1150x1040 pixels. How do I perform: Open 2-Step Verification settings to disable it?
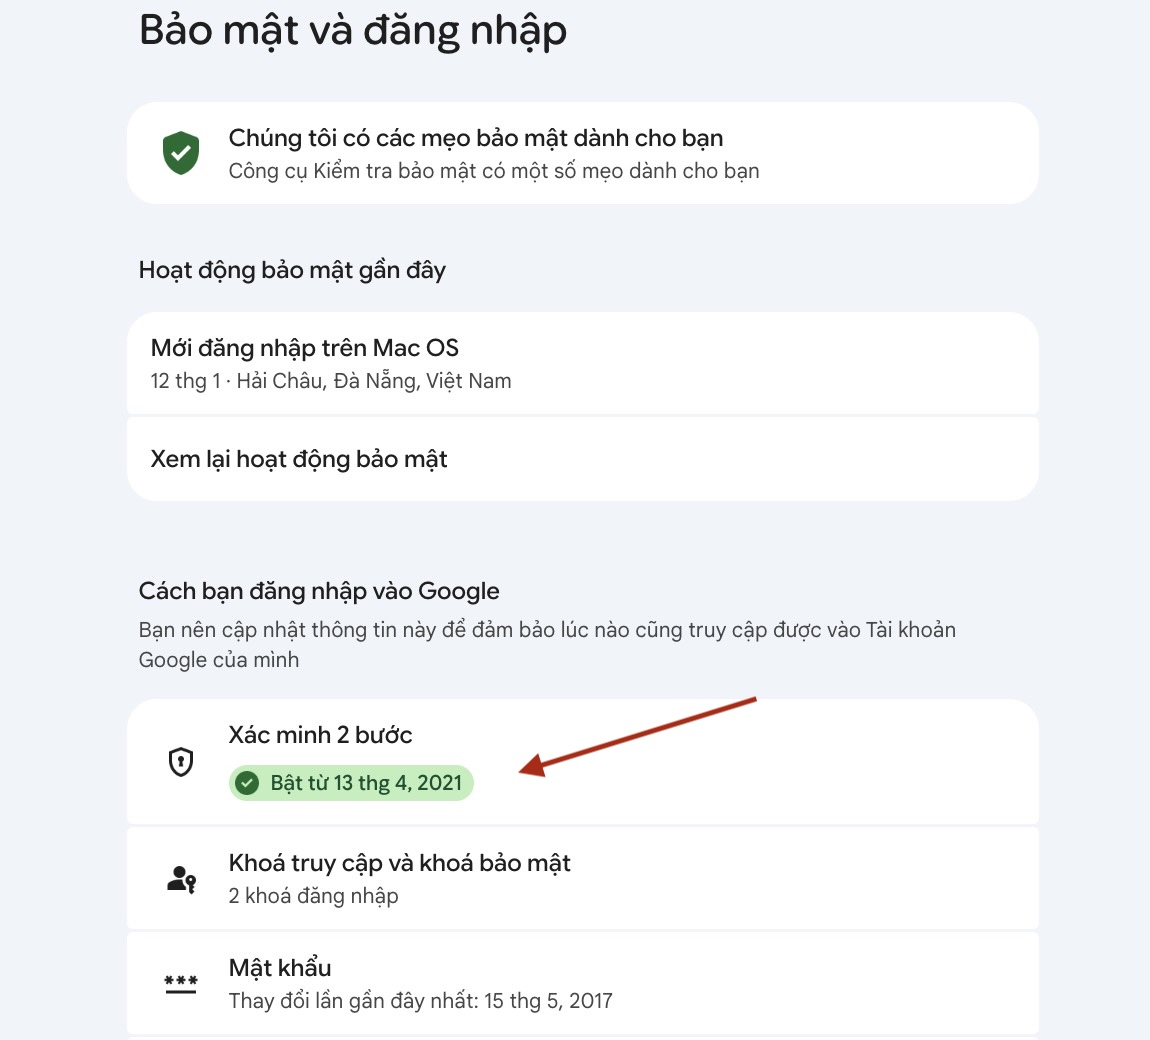[581, 762]
